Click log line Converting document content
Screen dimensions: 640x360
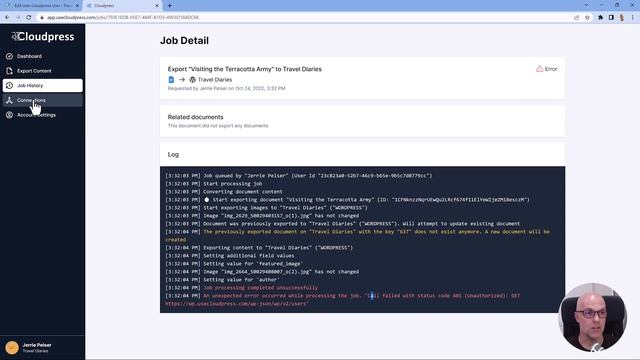pyautogui.click(x=243, y=191)
